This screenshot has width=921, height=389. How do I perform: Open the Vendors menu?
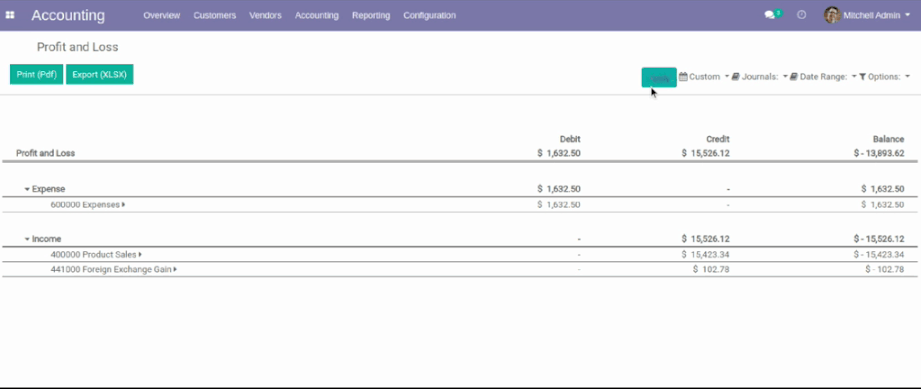point(265,15)
